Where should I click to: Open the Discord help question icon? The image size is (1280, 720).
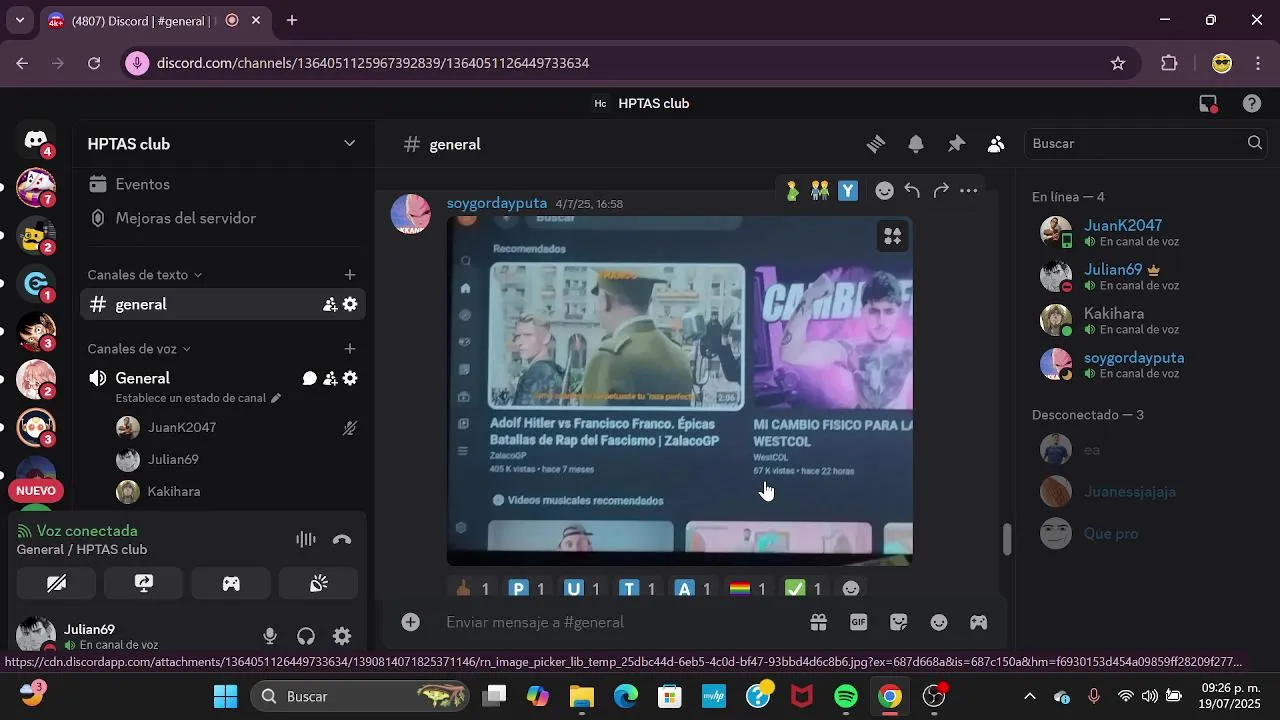[x=1252, y=104]
